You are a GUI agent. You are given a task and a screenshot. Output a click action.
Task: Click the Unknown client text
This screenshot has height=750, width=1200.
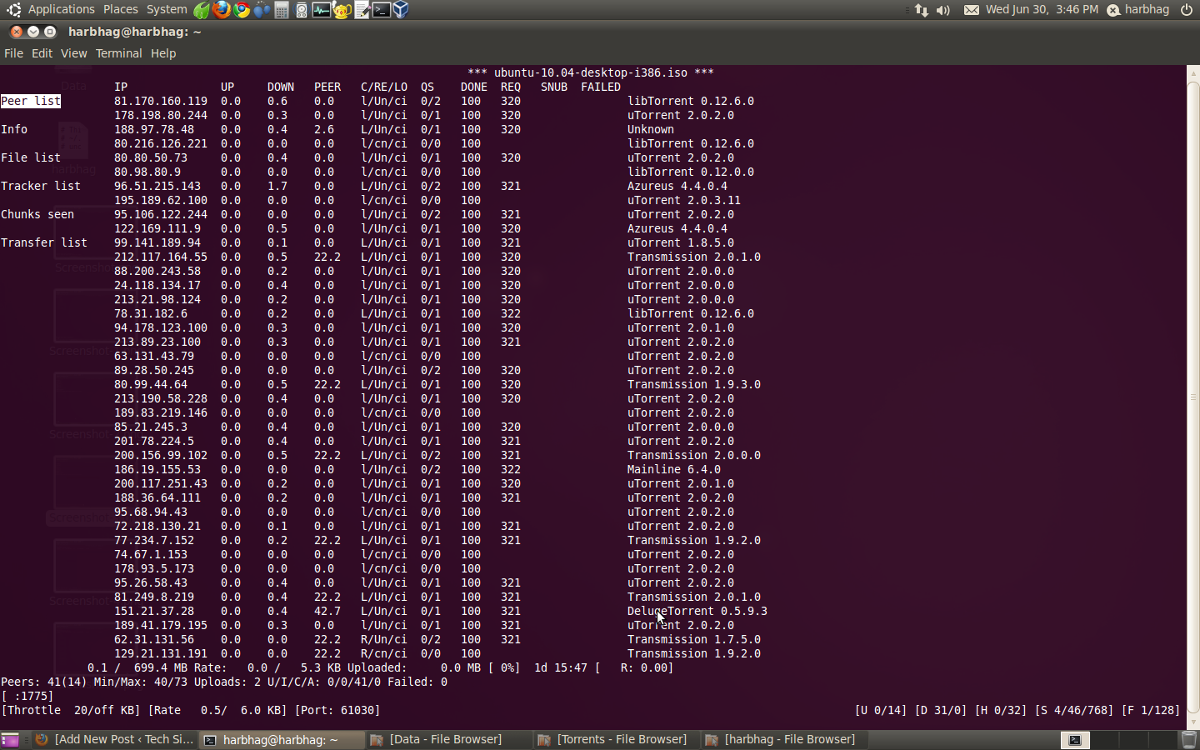click(650, 129)
